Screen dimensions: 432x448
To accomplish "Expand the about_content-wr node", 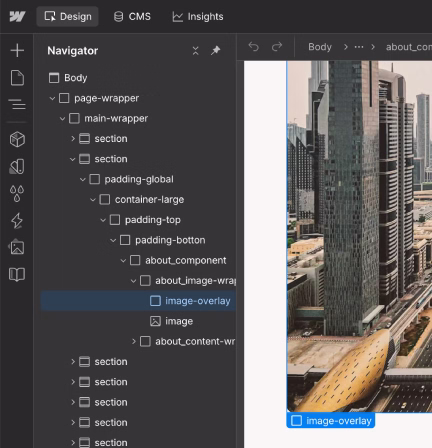I will (x=133, y=341).
